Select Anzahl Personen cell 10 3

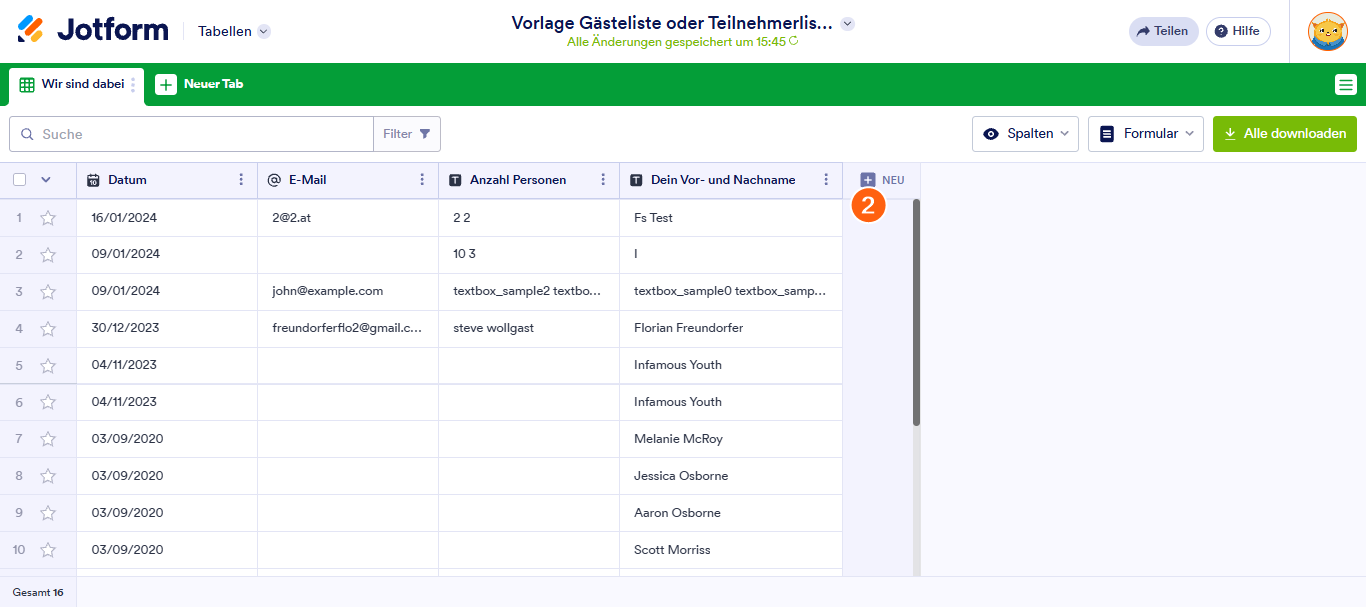coord(529,255)
